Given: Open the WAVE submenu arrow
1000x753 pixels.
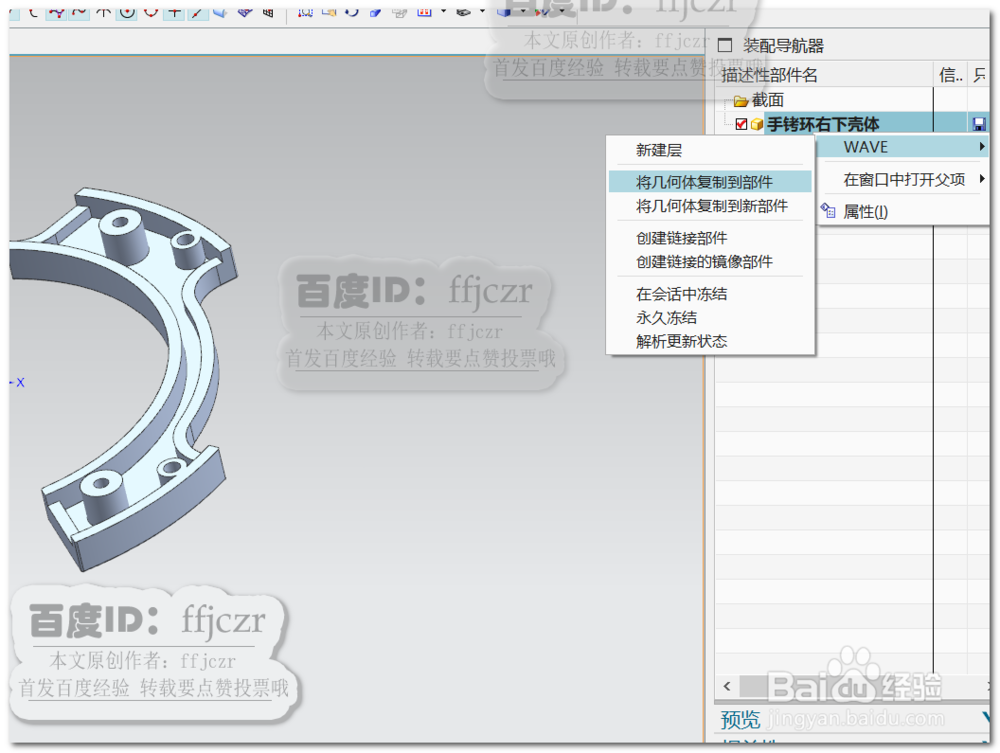Looking at the screenshot, I should tap(982, 146).
